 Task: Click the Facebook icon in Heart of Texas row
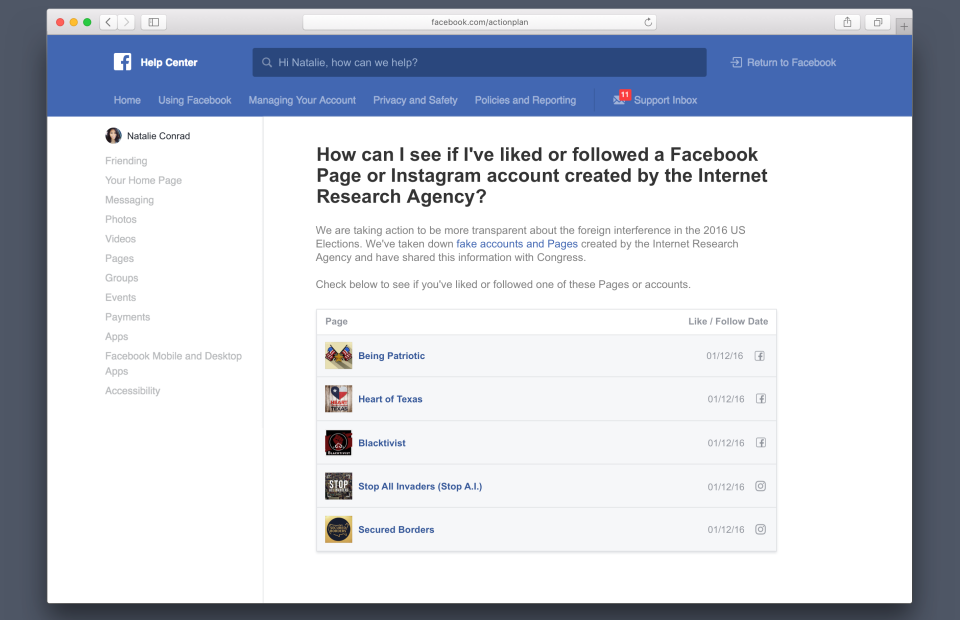[760, 398]
